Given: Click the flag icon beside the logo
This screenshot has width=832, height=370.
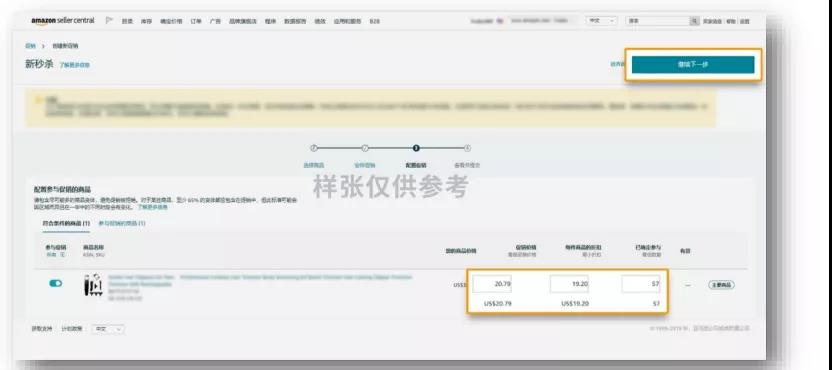Looking at the screenshot, I should click(109, 21).
